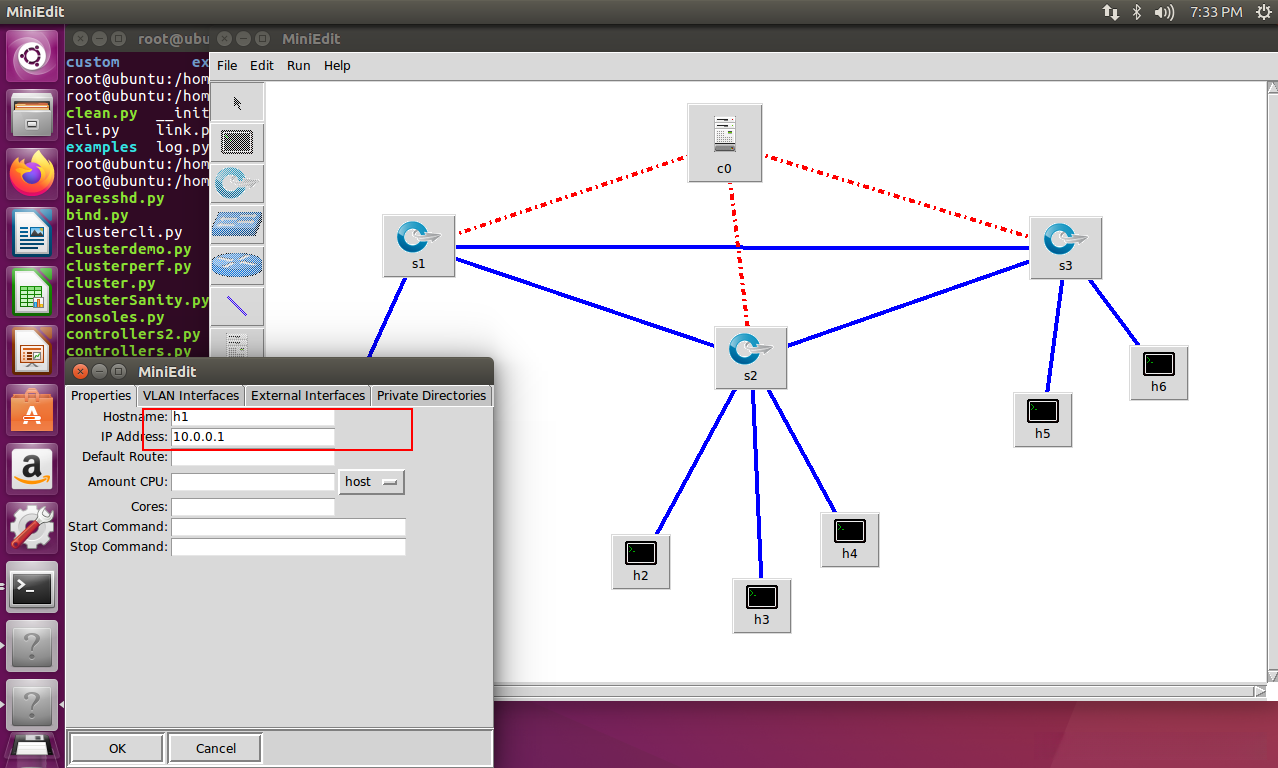
Task: Select the Legacy Switch tool
Action: point(237,225)
